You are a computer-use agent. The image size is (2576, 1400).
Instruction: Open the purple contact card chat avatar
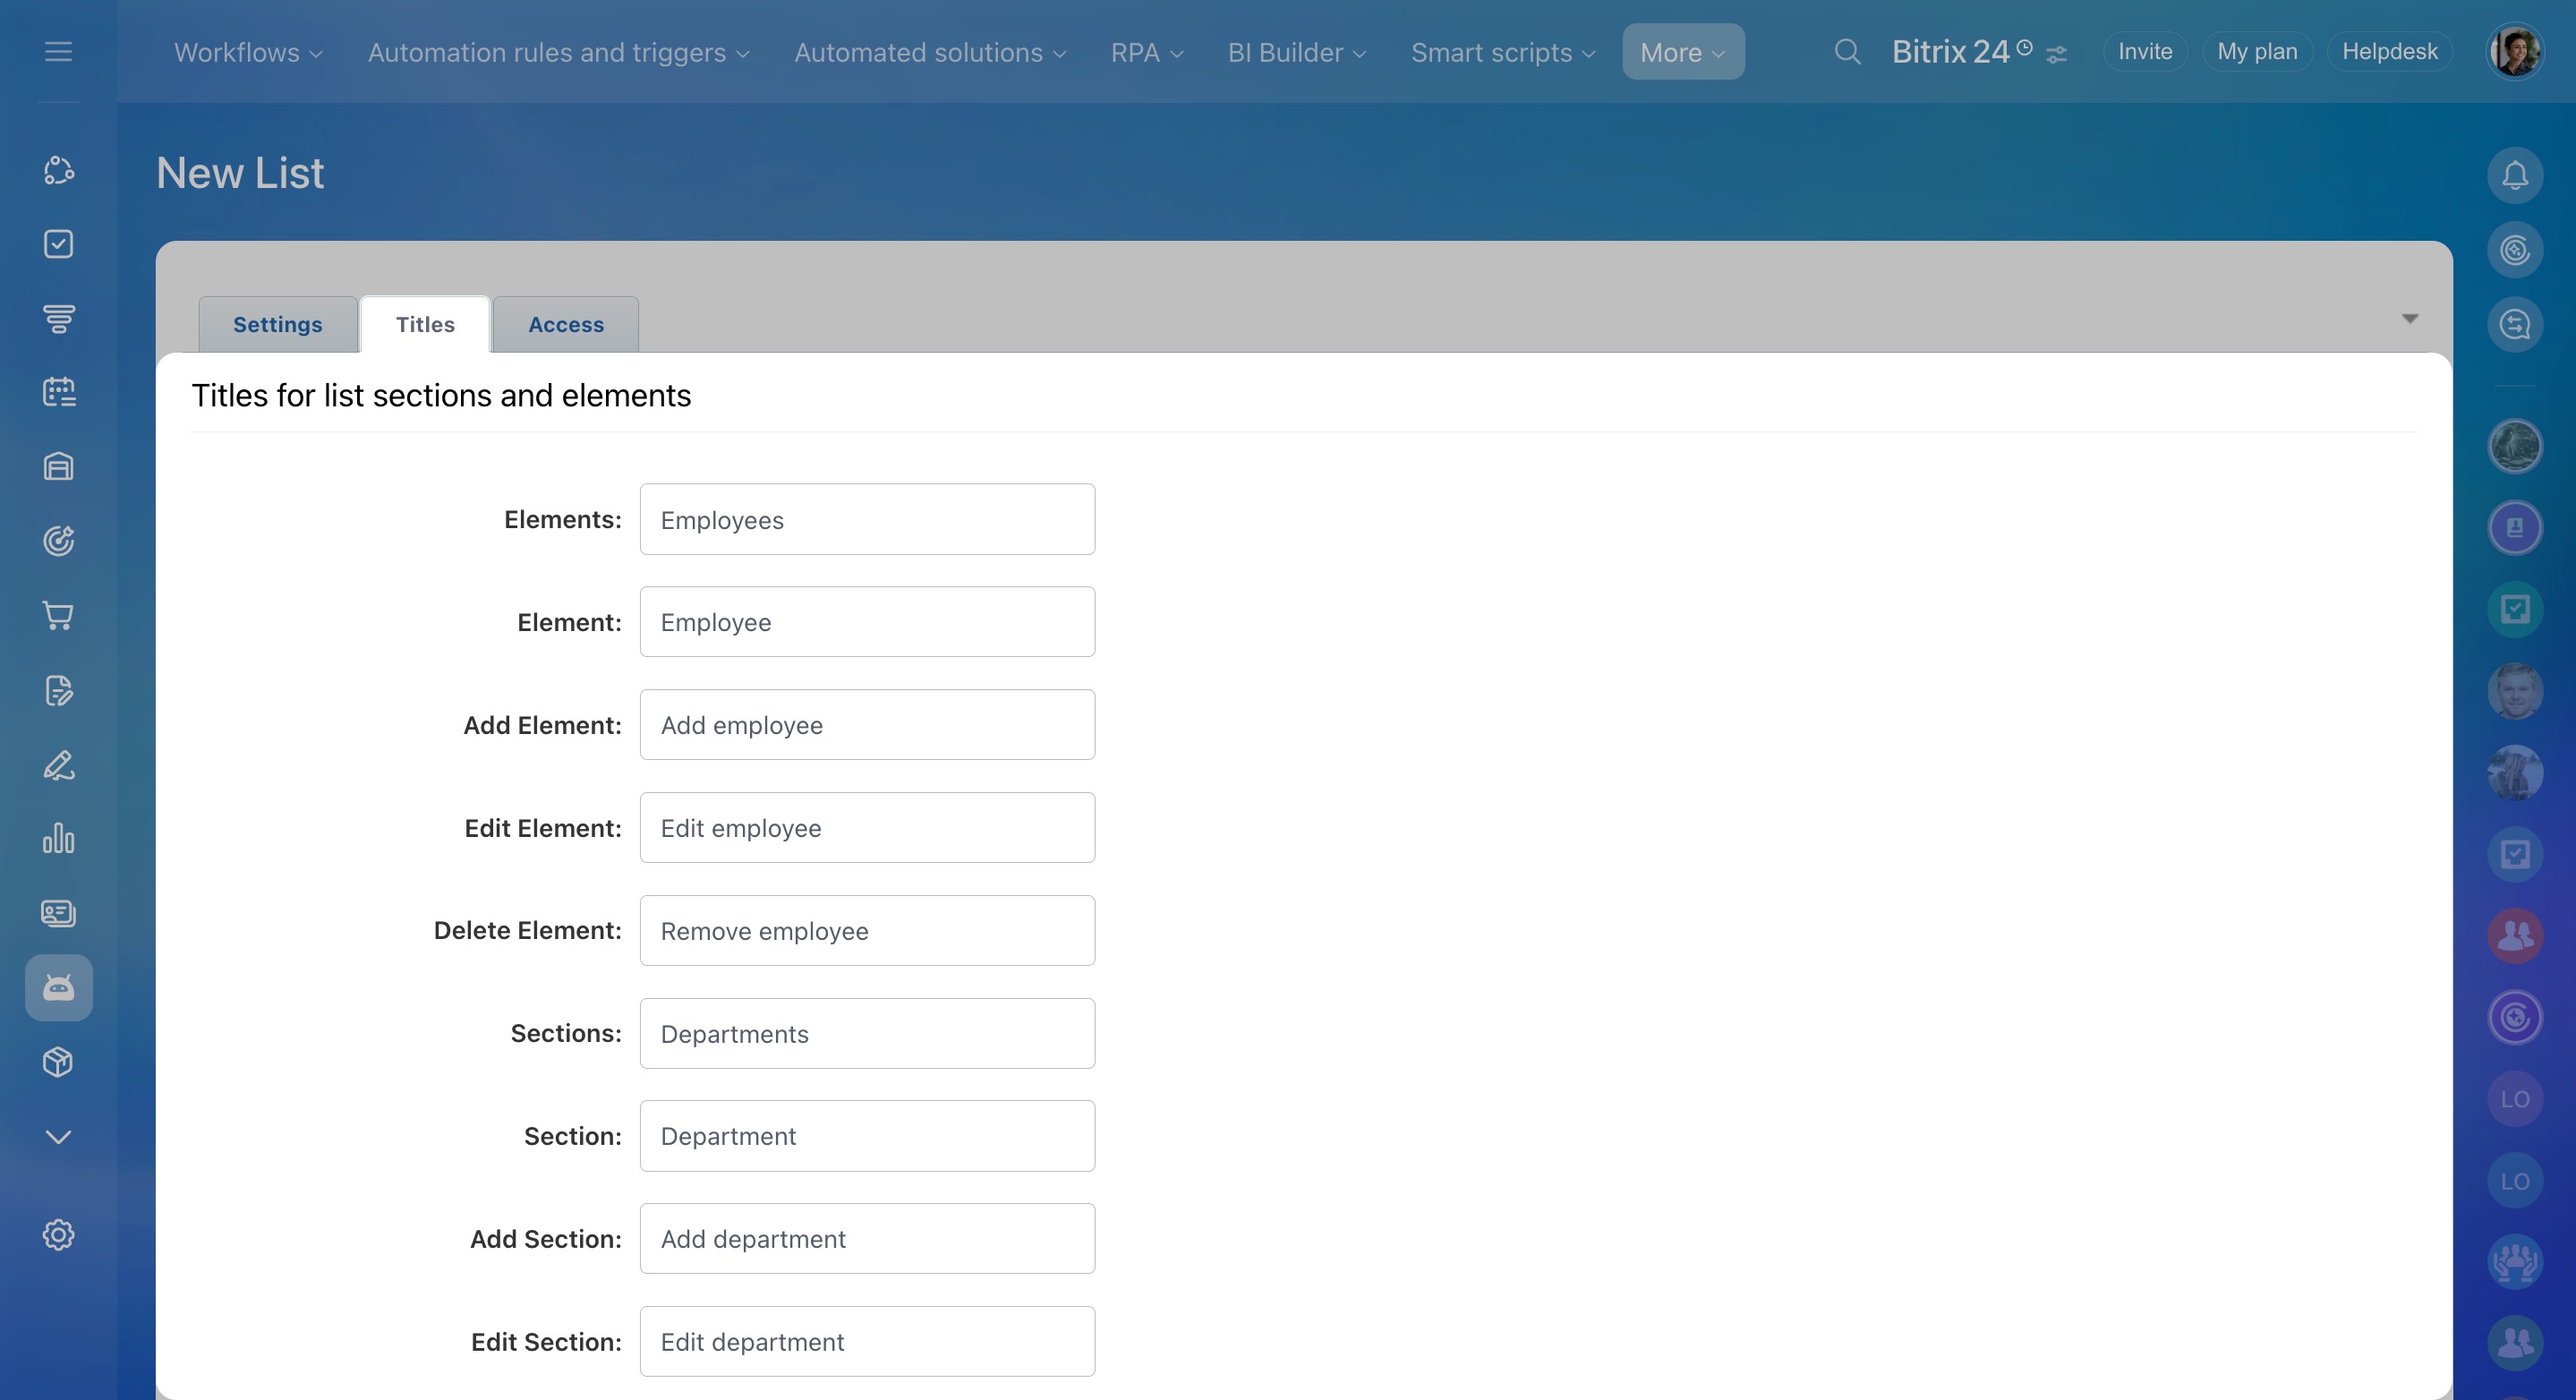click(2514, 528)
